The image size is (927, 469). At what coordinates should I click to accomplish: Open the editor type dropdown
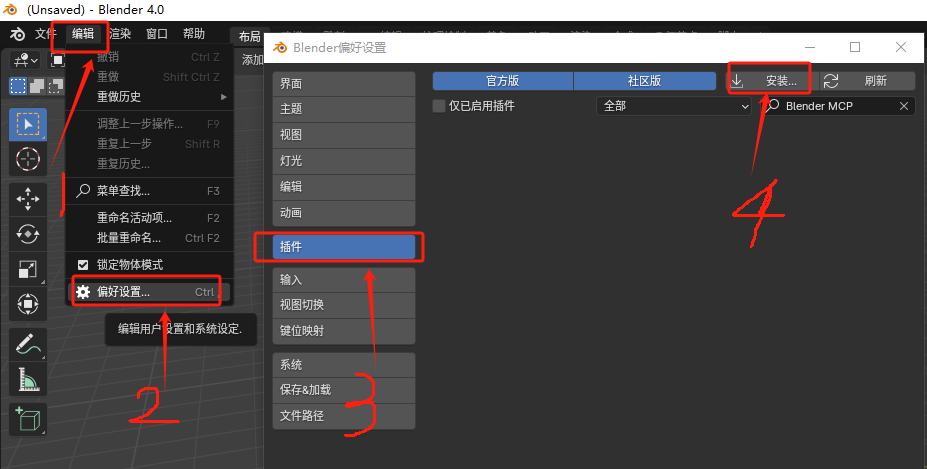[x=26, y=60]
